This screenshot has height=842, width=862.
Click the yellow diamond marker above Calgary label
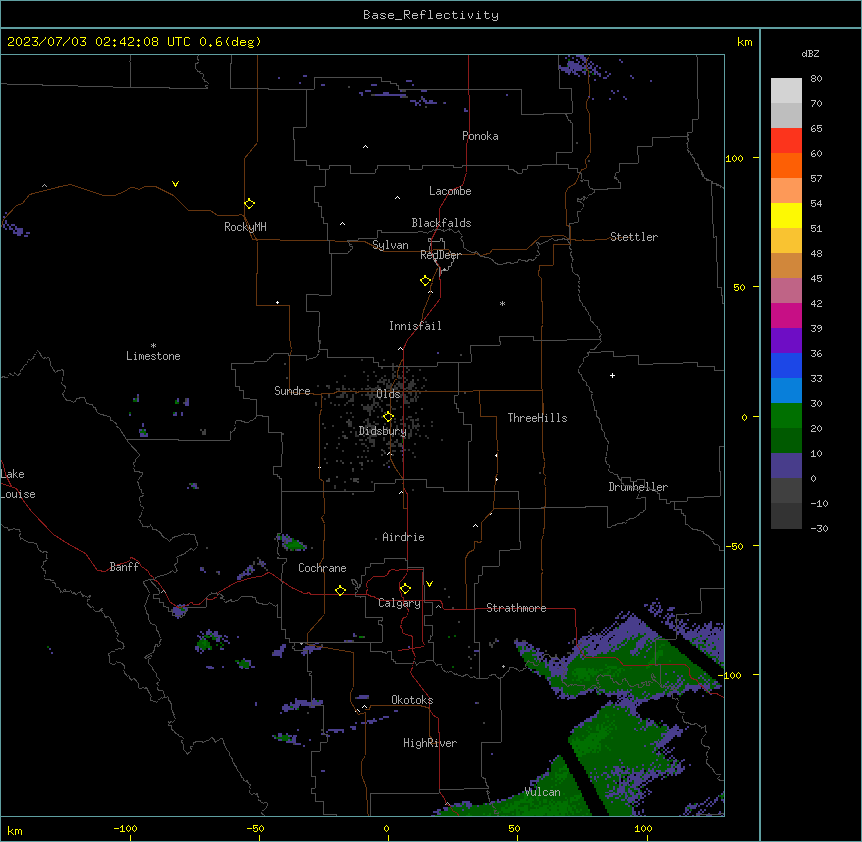[405, 589]
